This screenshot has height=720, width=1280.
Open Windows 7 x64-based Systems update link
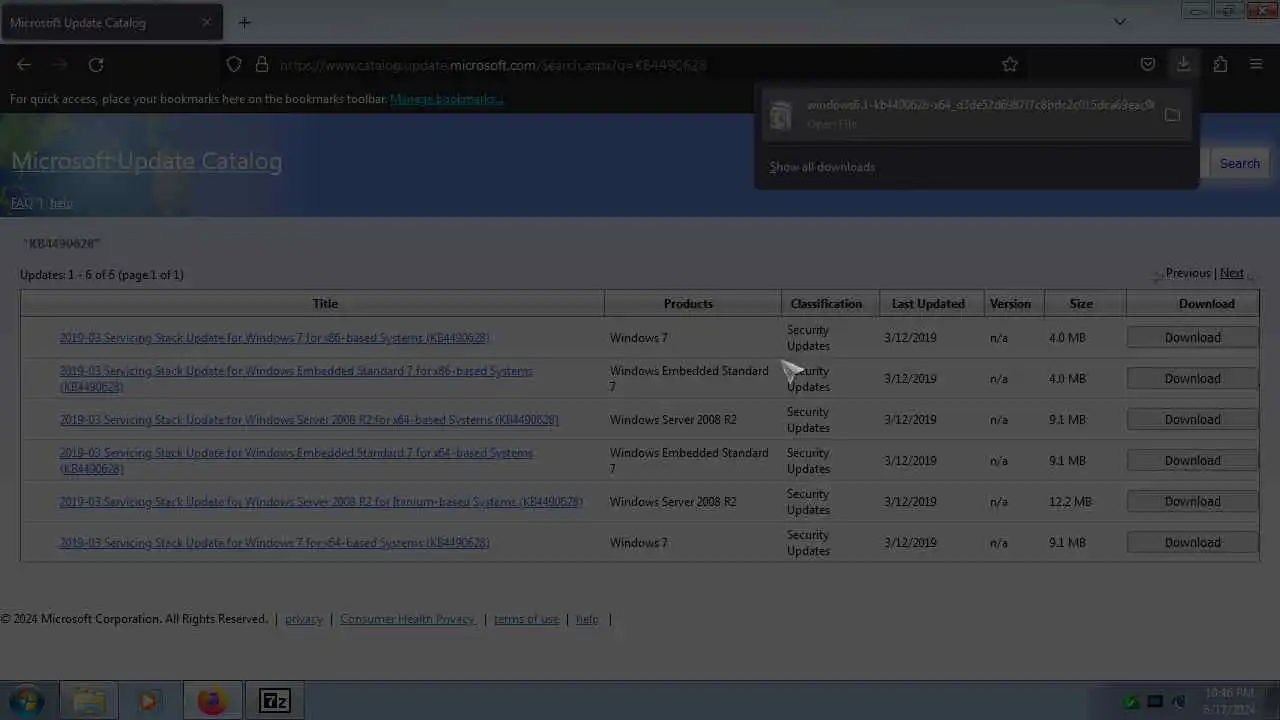(274, 543)
